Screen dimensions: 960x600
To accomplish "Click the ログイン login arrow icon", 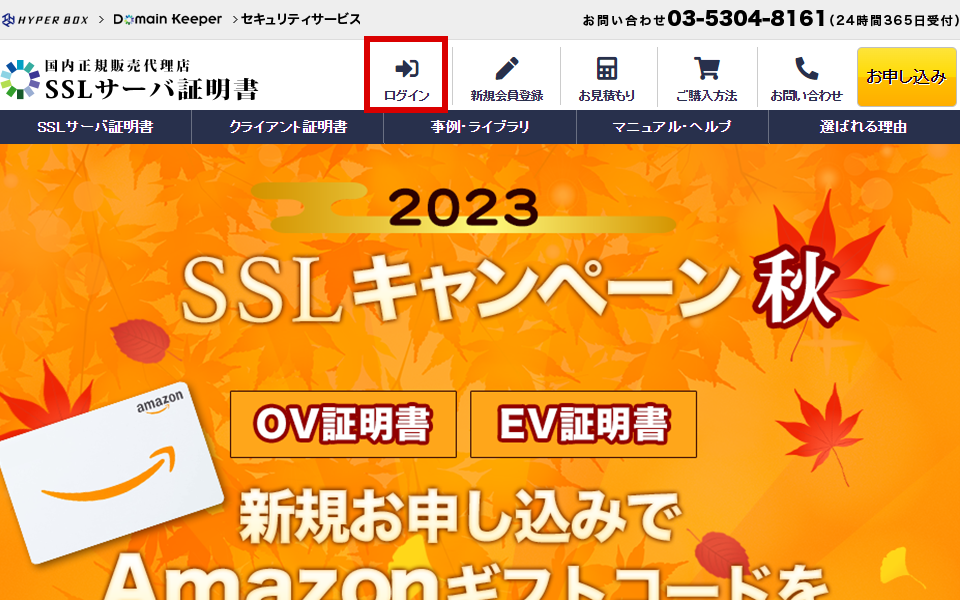I will point(407,68).
